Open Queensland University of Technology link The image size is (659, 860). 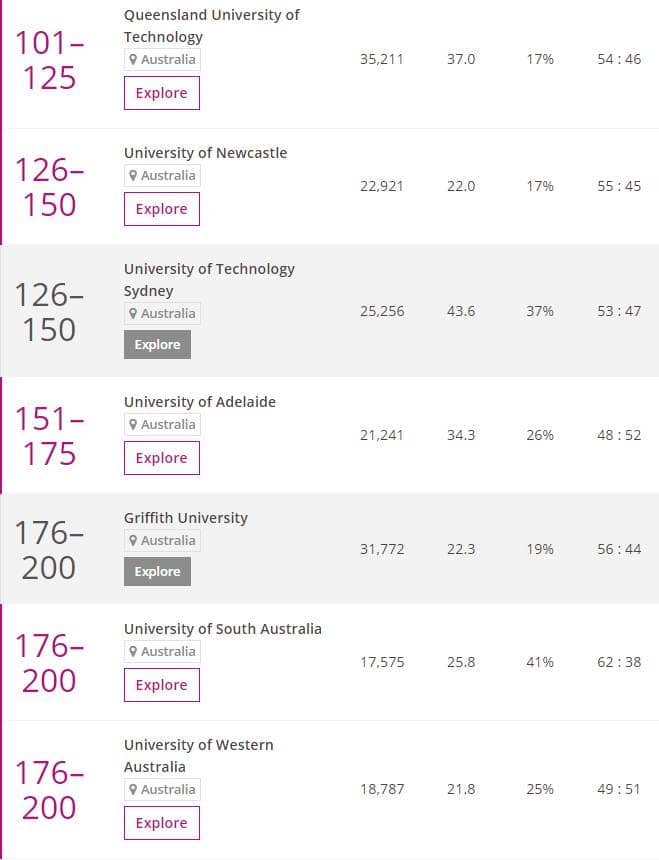(211, 26)
